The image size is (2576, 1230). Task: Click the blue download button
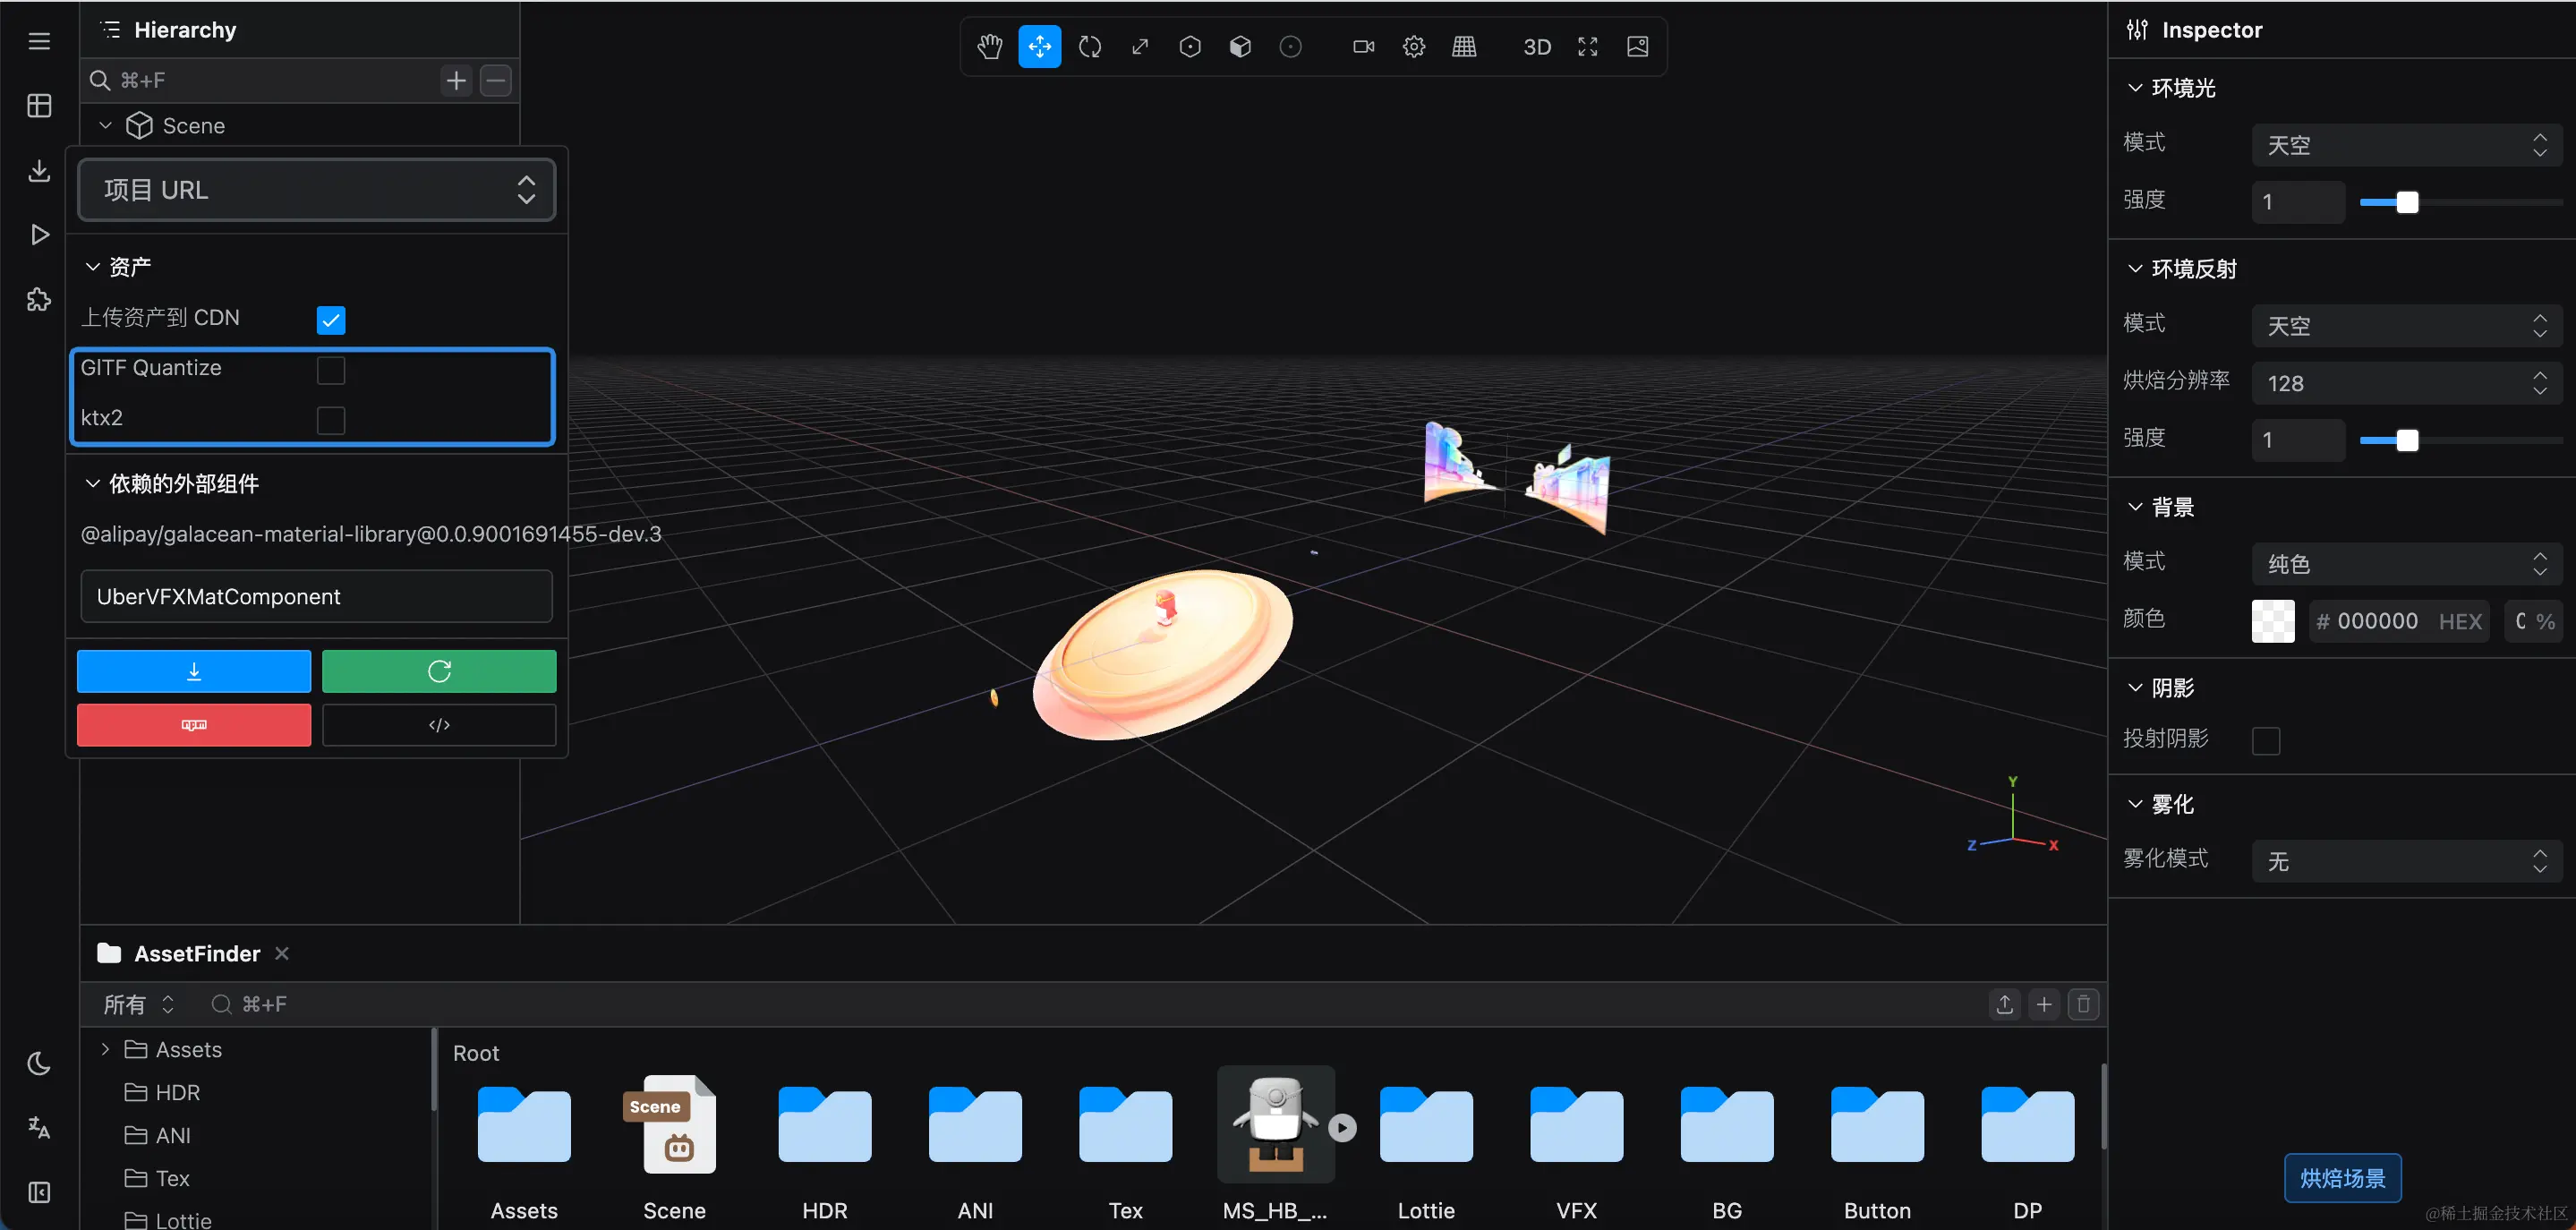(194, 672)
